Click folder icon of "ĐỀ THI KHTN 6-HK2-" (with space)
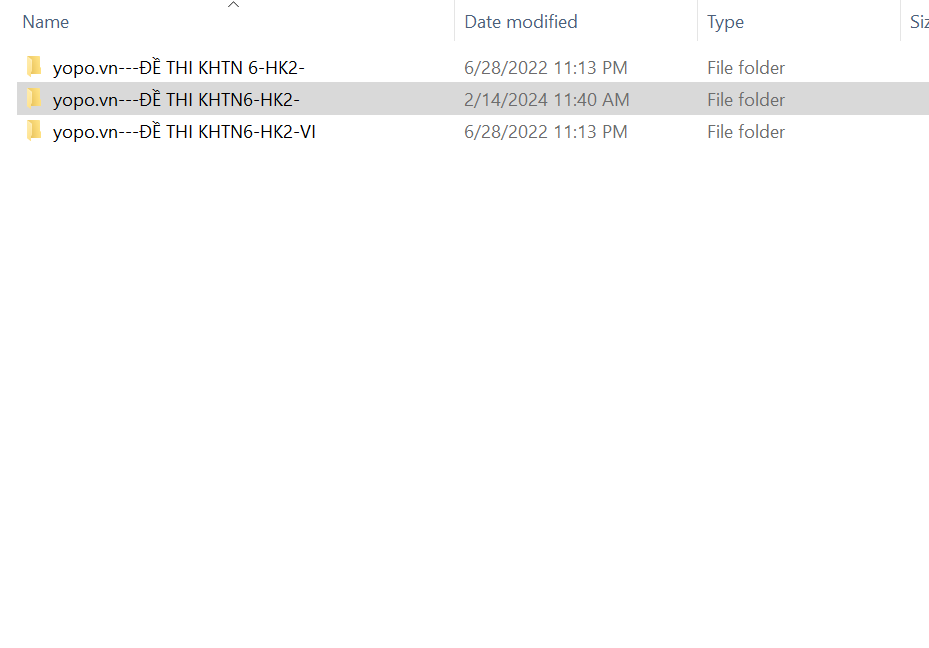This screenshot has height=648, width=929. tap(34, 67)
